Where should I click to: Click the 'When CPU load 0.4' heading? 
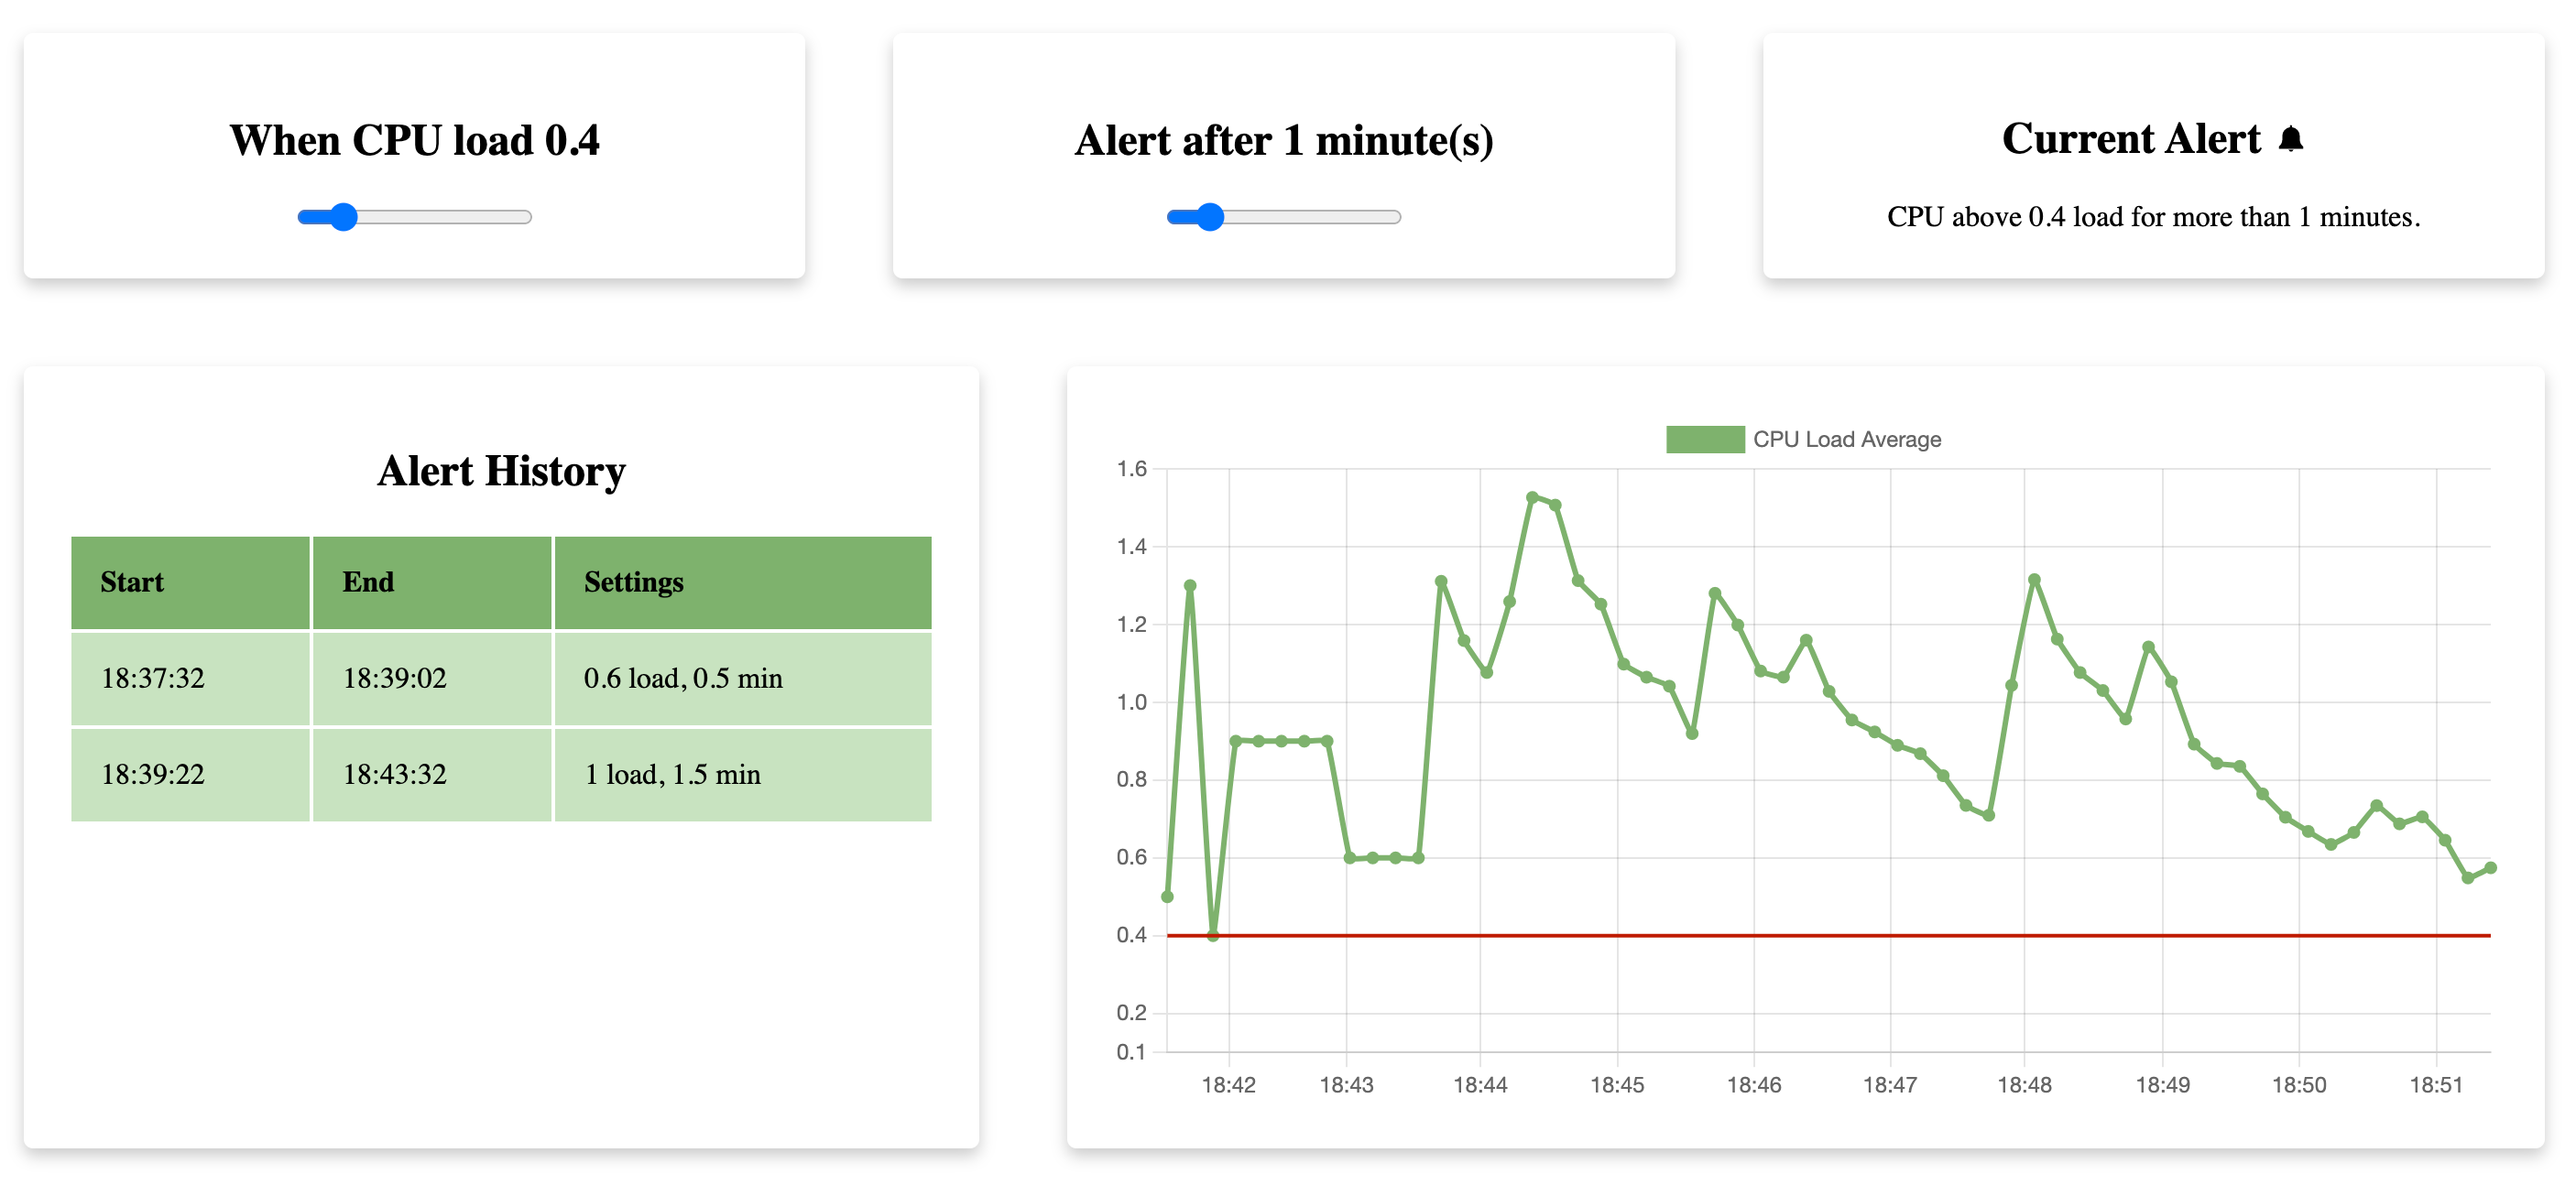tap(414, 140)
